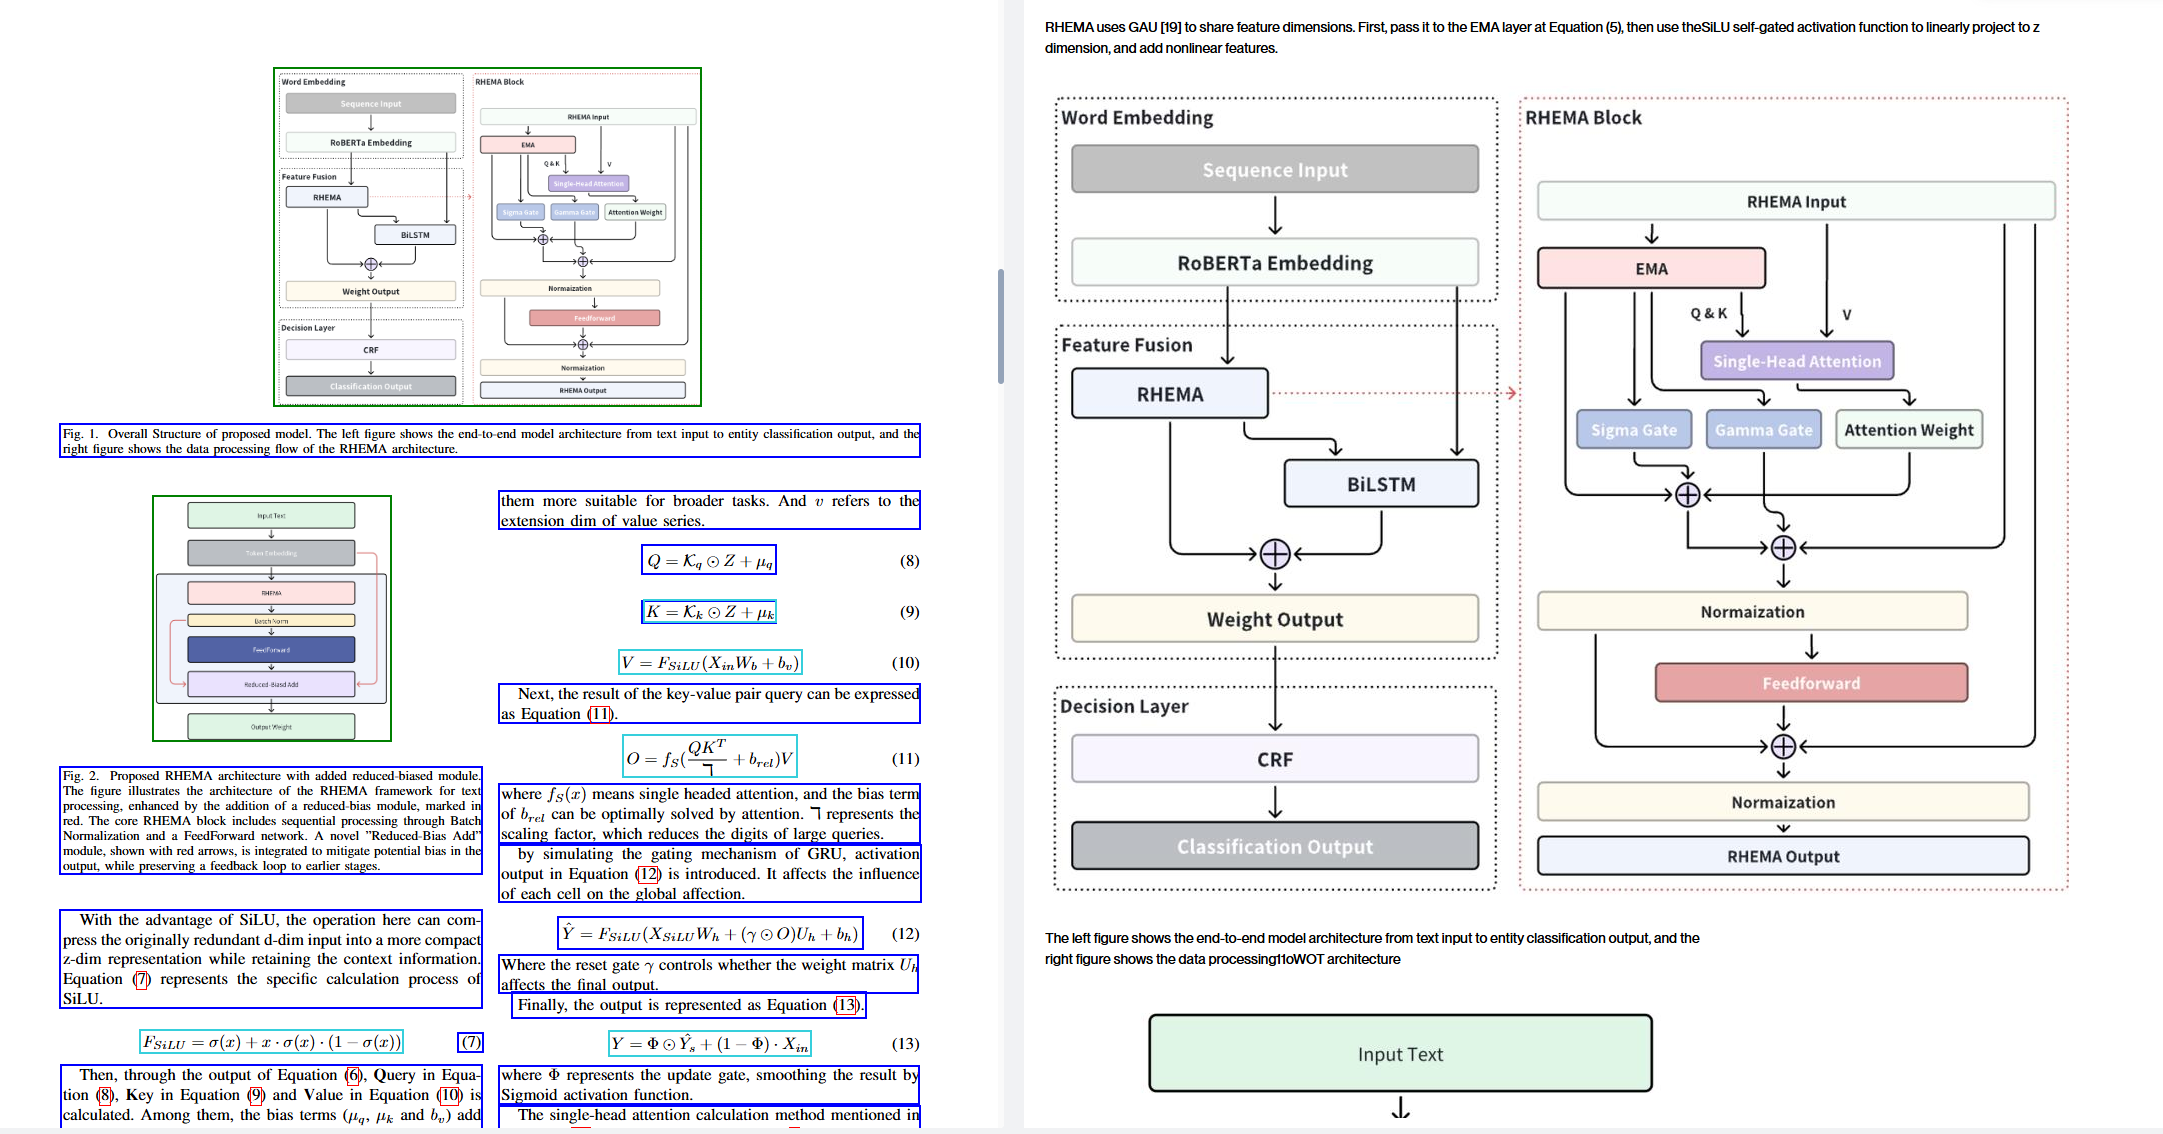Follow the Equation (6) reference link
Screen dimensions: 2163x1134
[x=353, y=1075]
